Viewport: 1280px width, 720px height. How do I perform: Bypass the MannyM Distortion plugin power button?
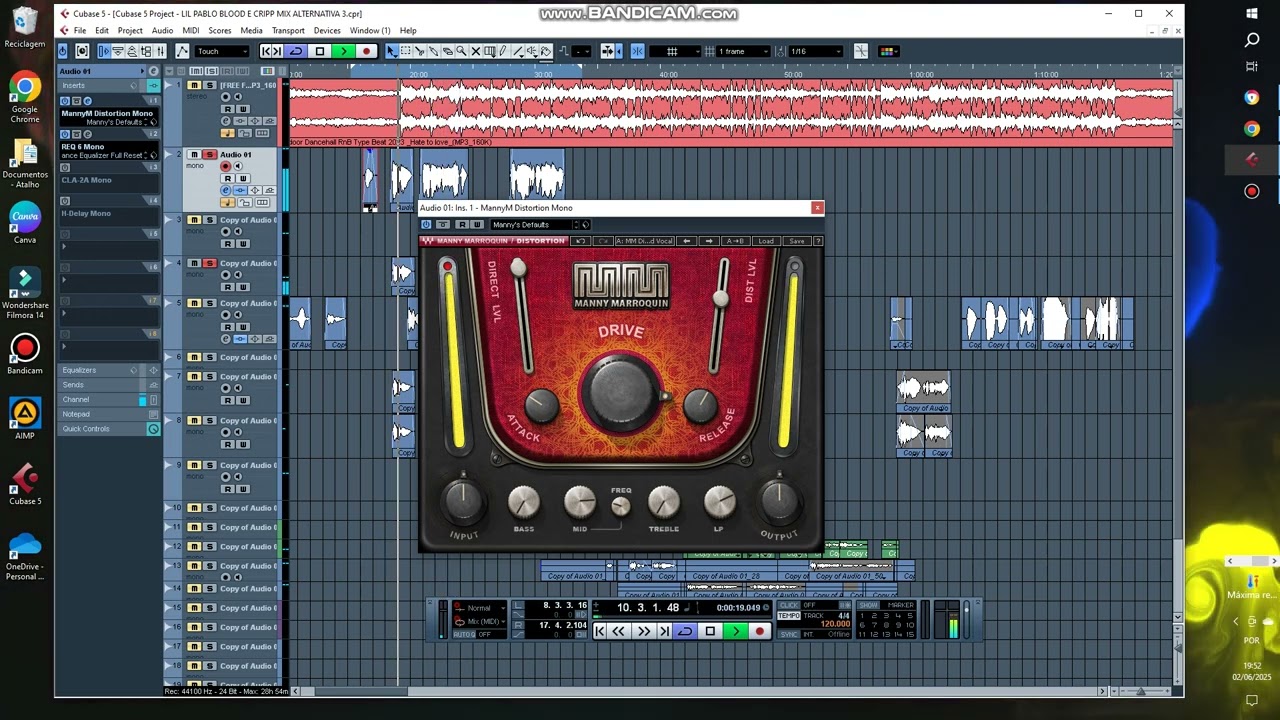click(426, 225)
